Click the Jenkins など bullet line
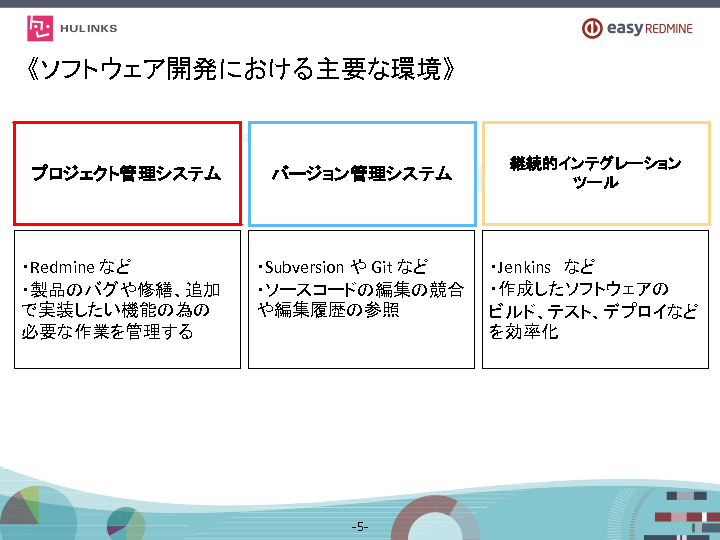The height and width of the screenshot is (540, 720). point(543,268)
